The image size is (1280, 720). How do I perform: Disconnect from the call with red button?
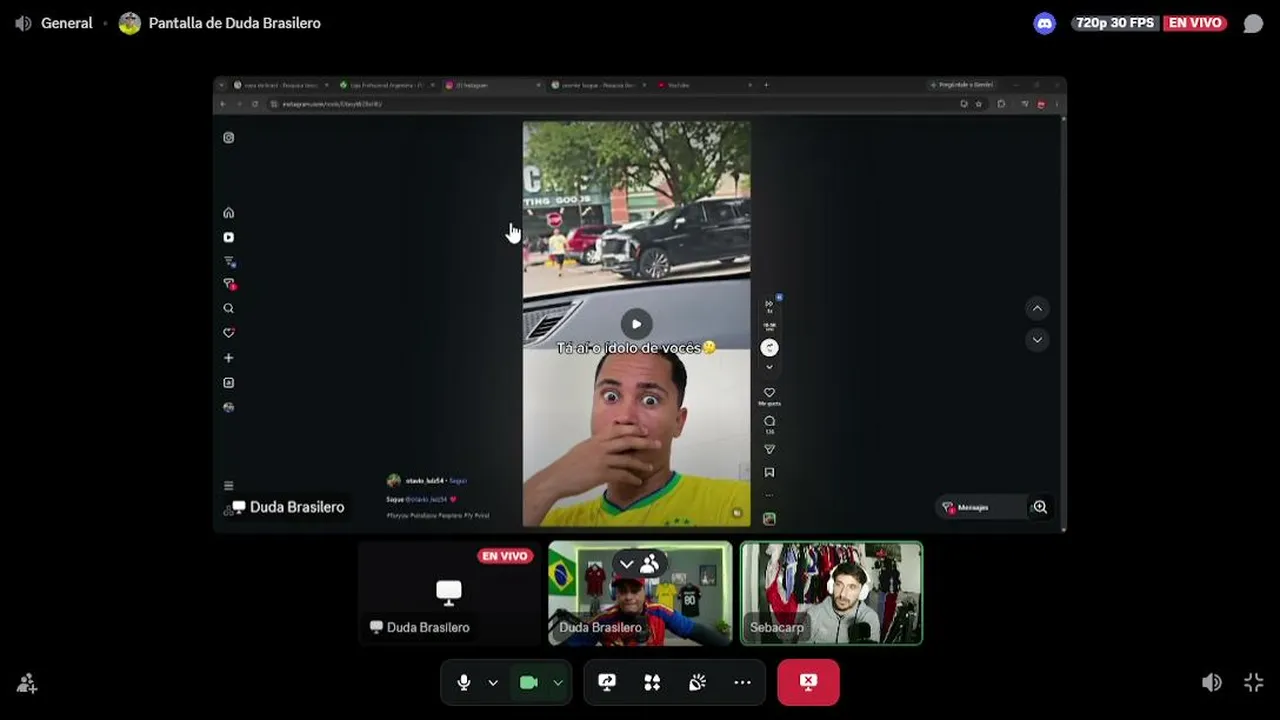pyautogui.click(x=808, y=682)
